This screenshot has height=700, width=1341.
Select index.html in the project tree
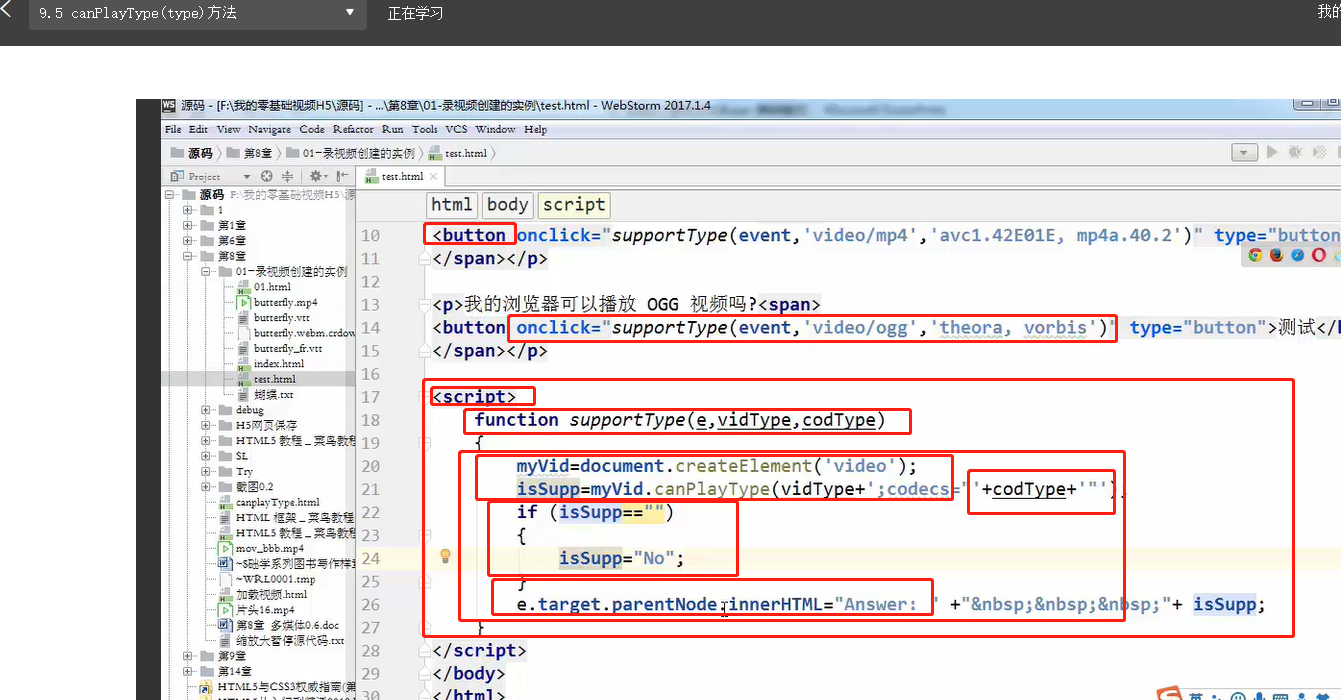pos(271,364)
